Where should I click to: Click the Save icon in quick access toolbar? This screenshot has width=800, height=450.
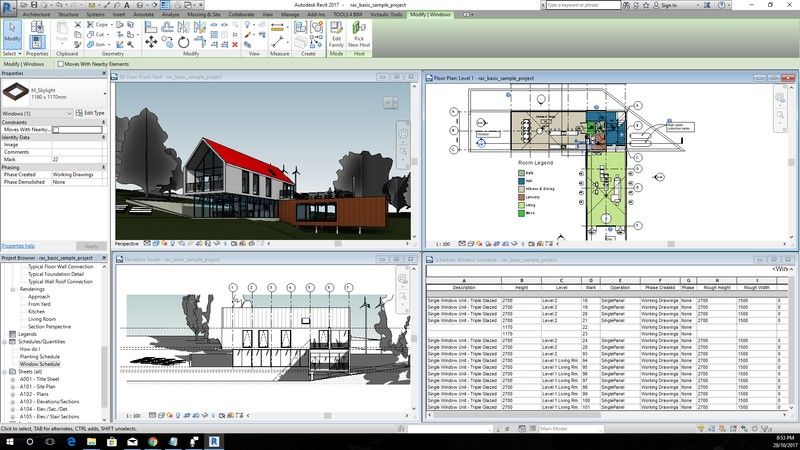coord(34,5)
